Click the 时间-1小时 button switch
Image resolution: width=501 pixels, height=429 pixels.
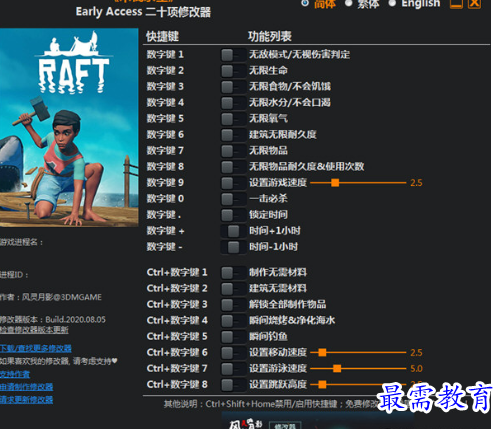(233, 247)
